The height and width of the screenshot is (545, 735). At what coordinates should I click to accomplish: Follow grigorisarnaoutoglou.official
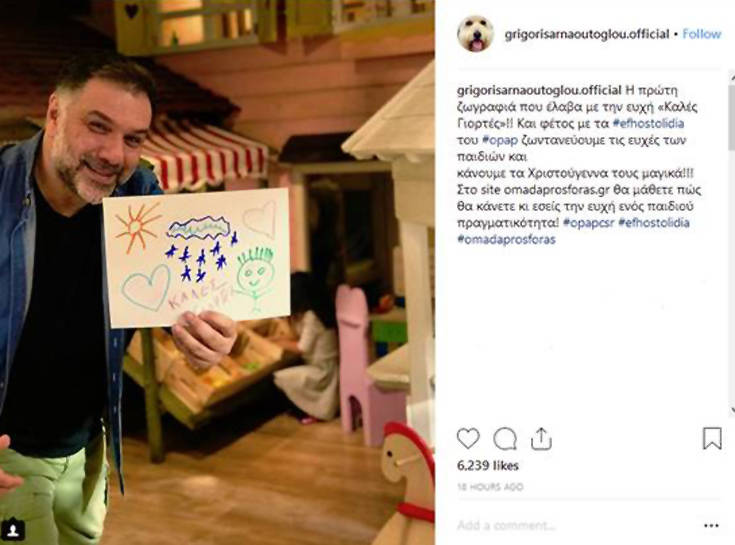click(x=701, y=34)
